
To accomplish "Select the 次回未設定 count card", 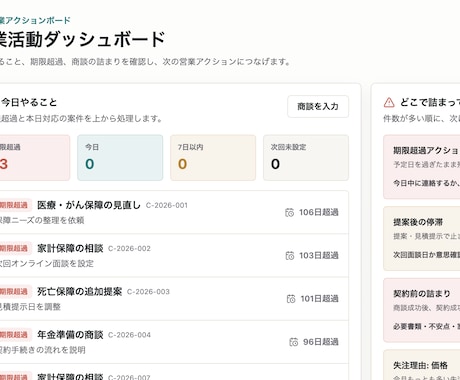I will pyautogui.click(x=306, y=158).
